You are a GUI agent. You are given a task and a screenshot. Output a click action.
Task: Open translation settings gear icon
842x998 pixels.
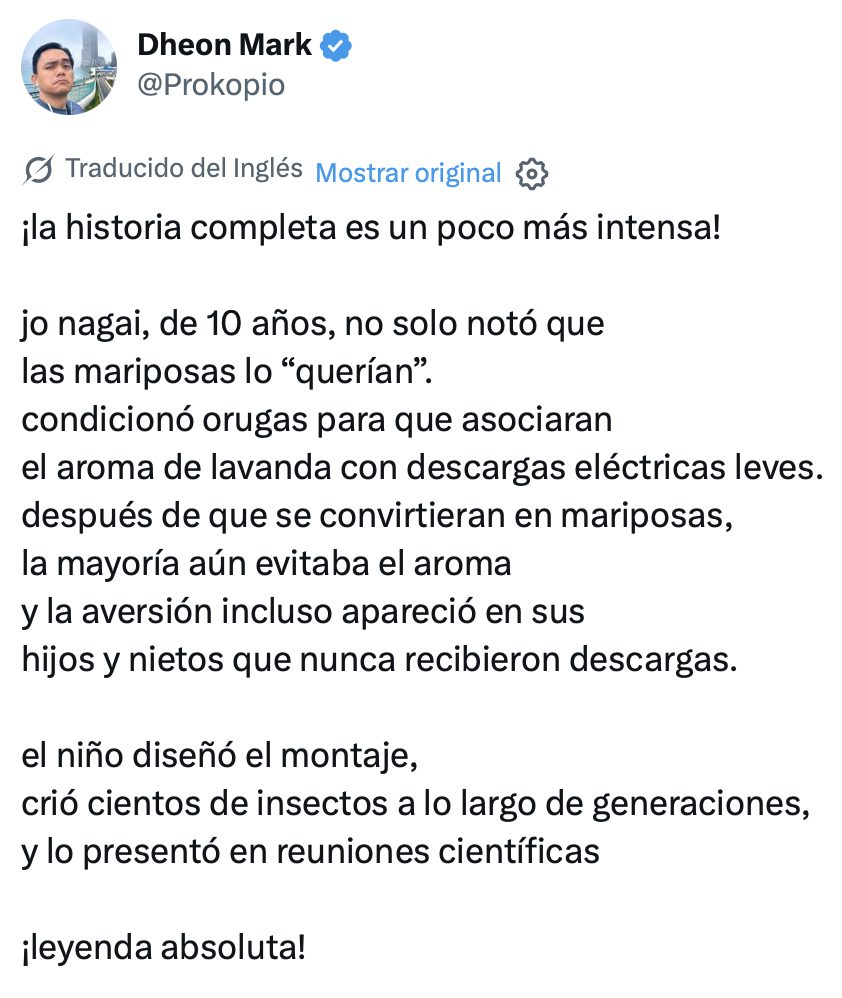pos(531,174)
